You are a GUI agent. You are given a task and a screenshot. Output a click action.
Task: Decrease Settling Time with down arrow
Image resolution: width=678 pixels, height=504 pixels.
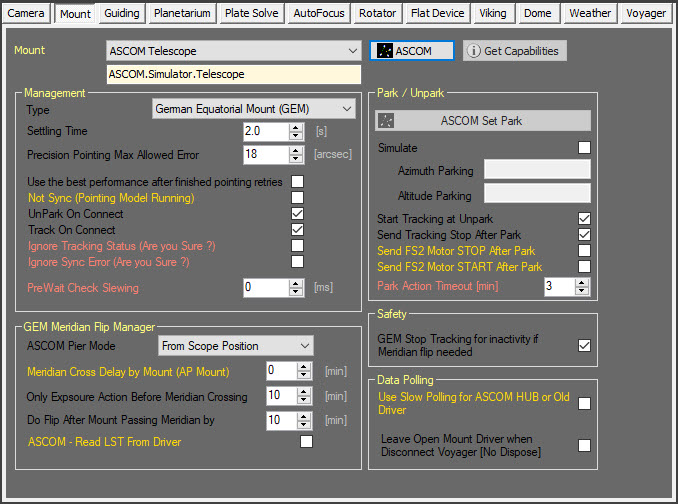click(296, 135)
